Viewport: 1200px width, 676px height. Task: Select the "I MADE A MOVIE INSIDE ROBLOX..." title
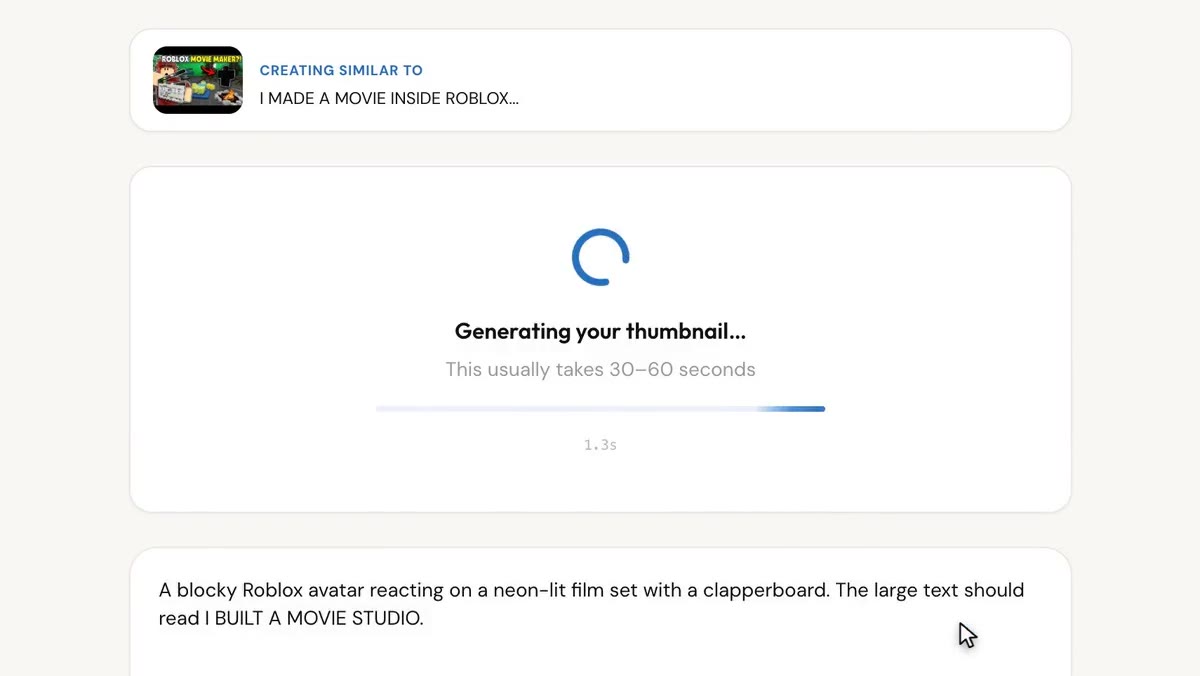(389, 98)
